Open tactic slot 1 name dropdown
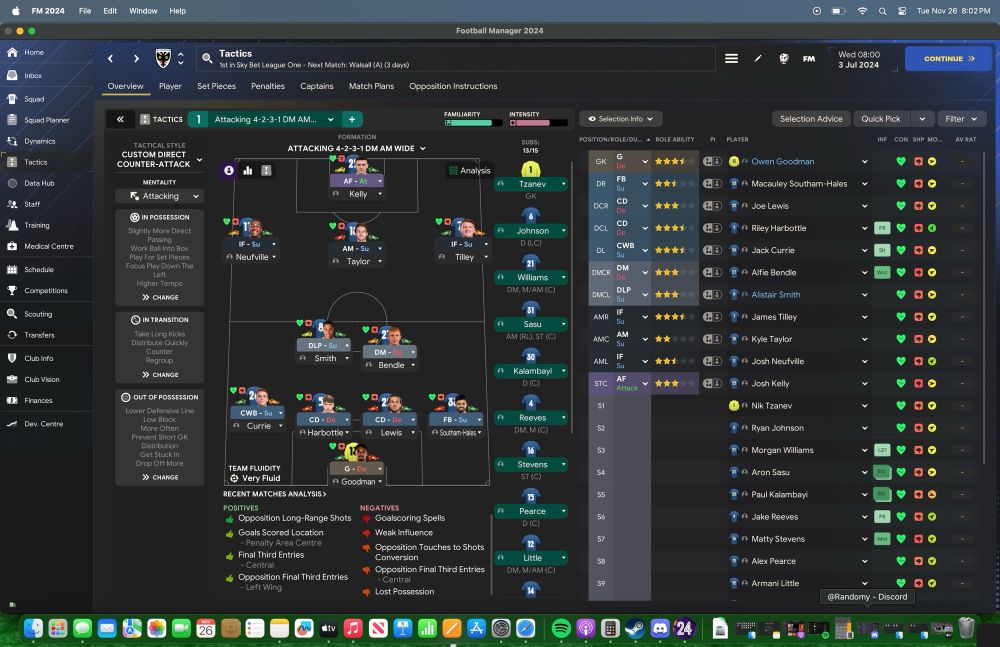Screen dimensions: 1000x647 tap(273, 119)
